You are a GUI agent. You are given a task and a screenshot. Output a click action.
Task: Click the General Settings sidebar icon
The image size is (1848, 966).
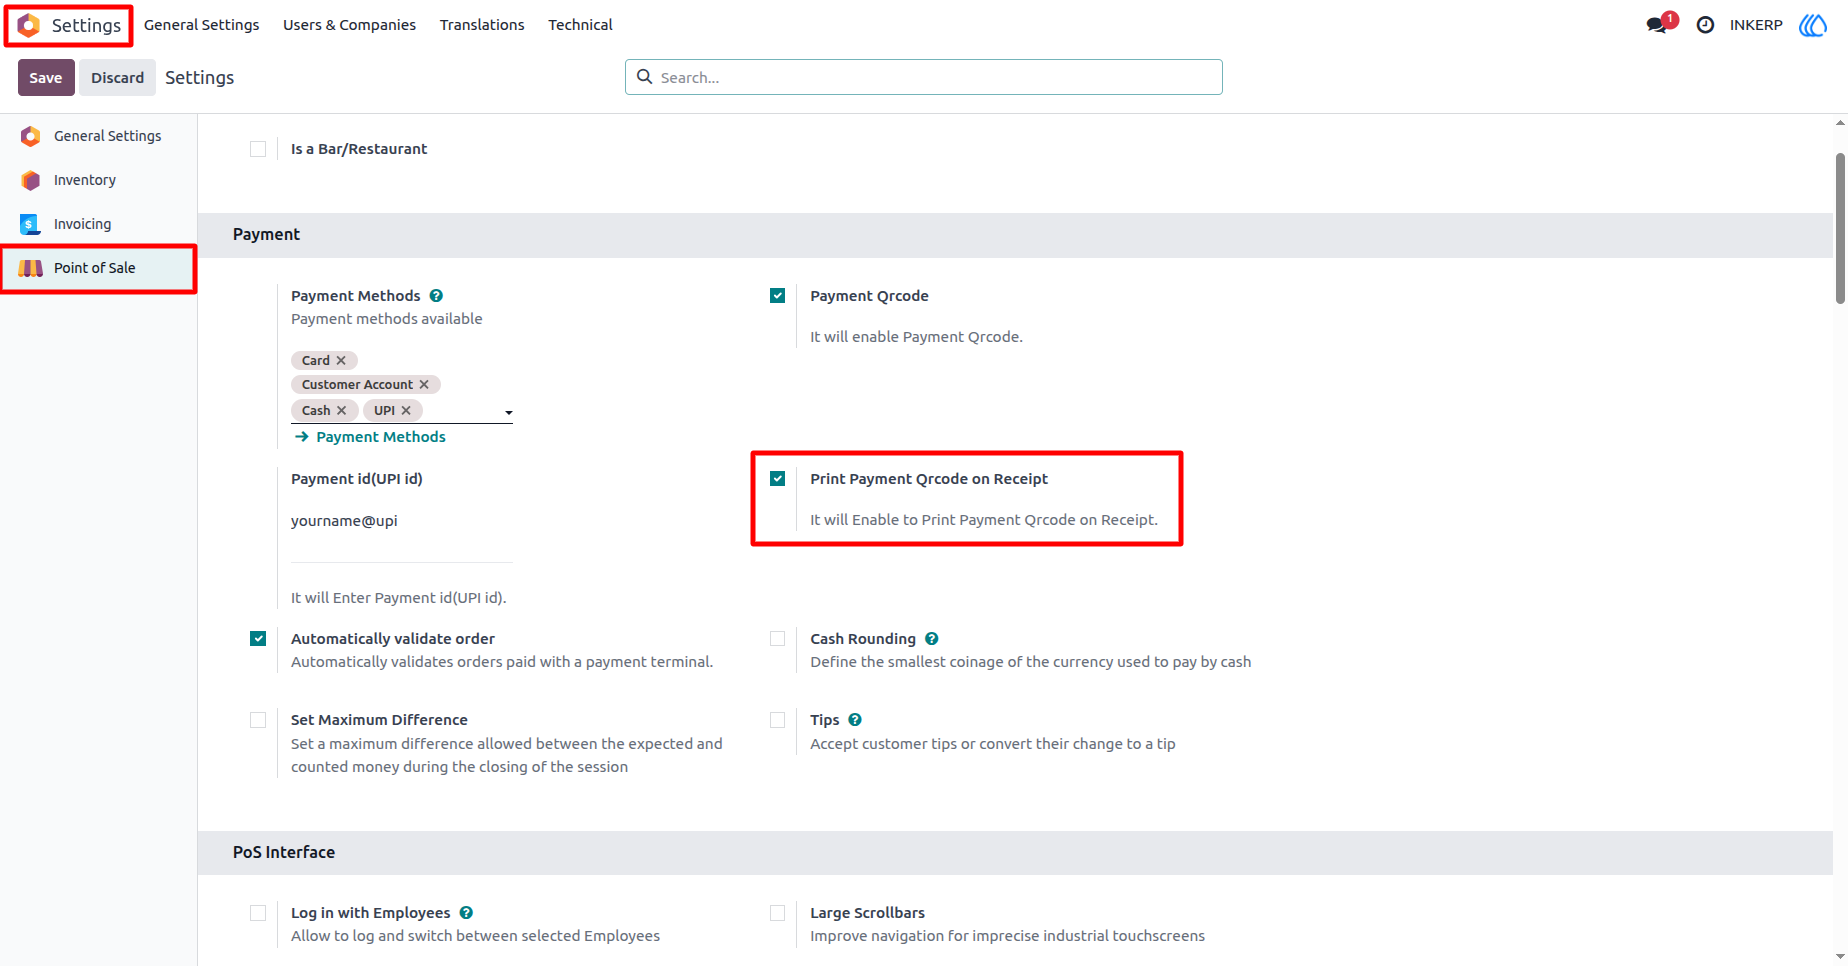pyautogui.click(x=31, y=136)
